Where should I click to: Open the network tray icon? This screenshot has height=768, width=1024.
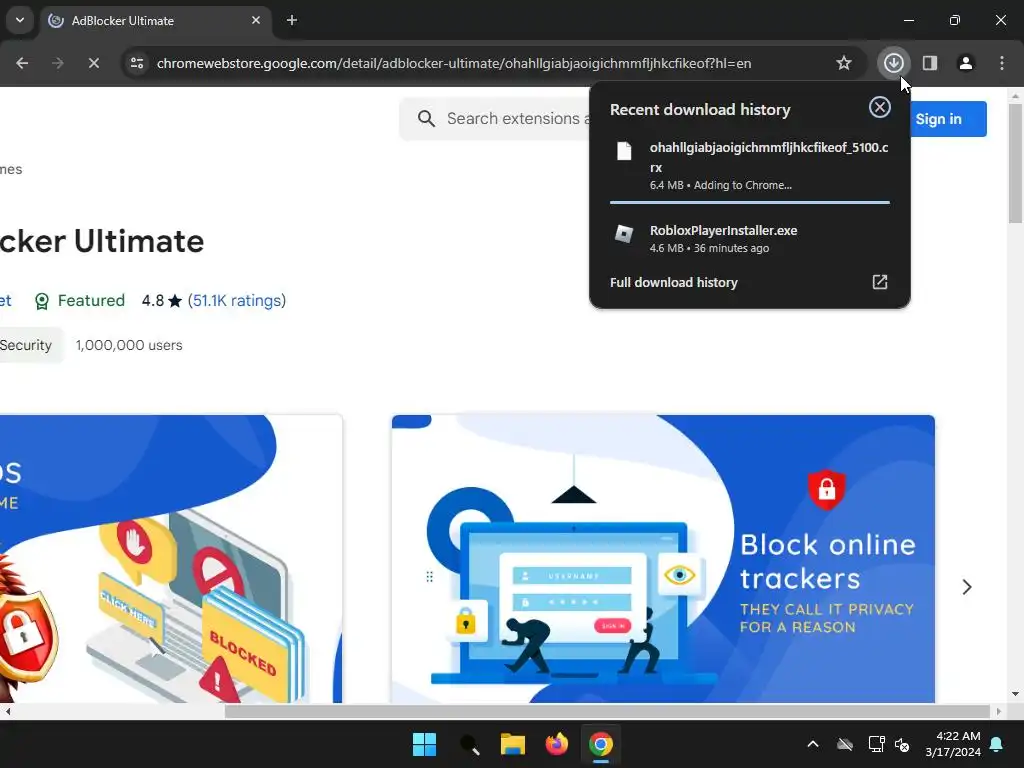pos(876,744)
